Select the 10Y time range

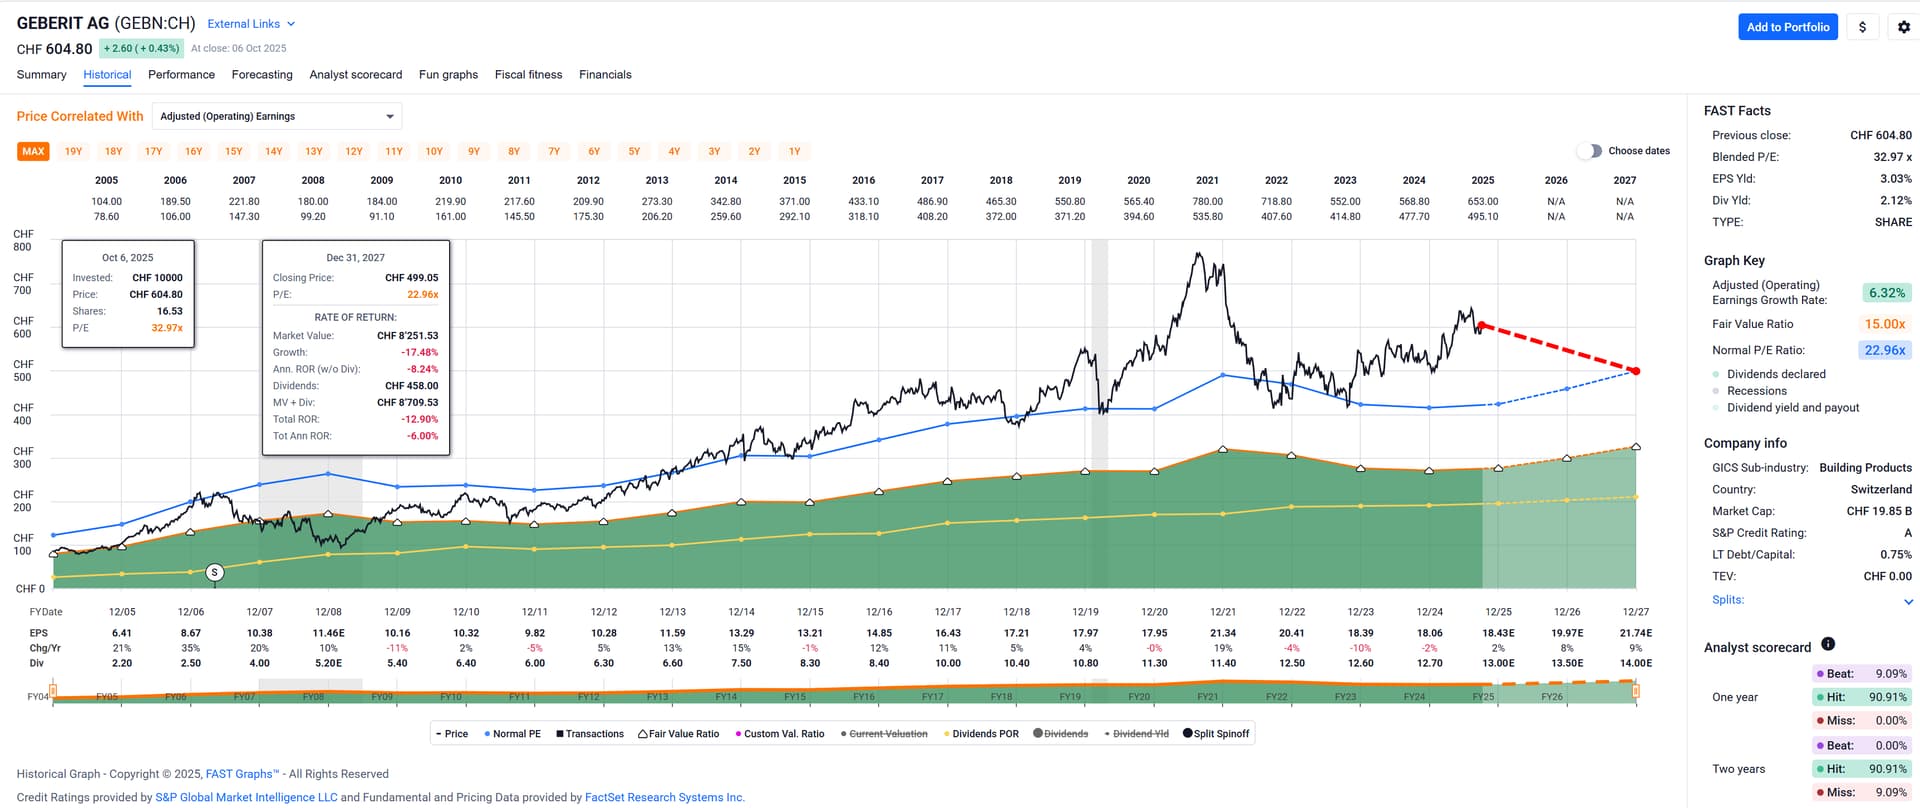434,152
